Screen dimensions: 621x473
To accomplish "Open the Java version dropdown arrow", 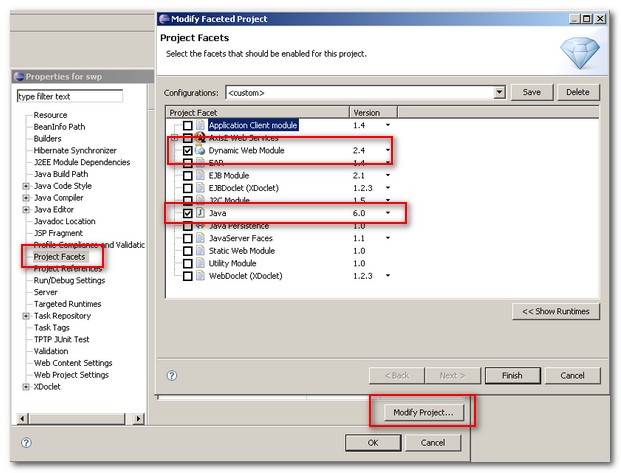I will pos(388,213).
